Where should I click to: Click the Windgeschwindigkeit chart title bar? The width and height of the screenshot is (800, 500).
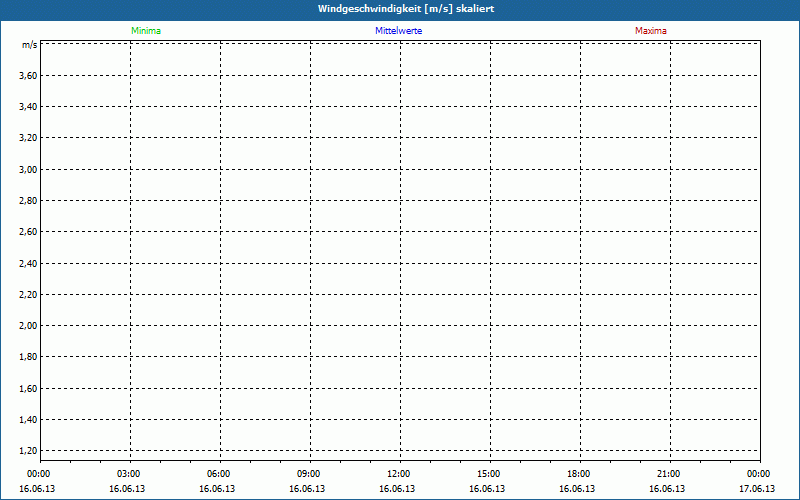coord(400,8)
